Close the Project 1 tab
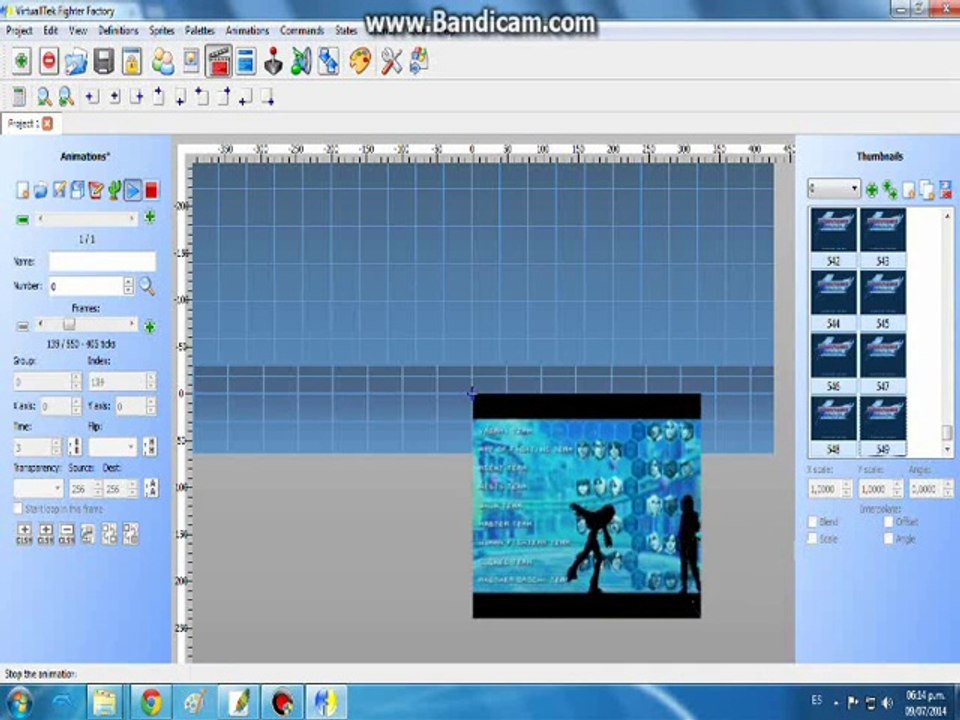The width and height of the screenshot is (960, 720). 47,124
